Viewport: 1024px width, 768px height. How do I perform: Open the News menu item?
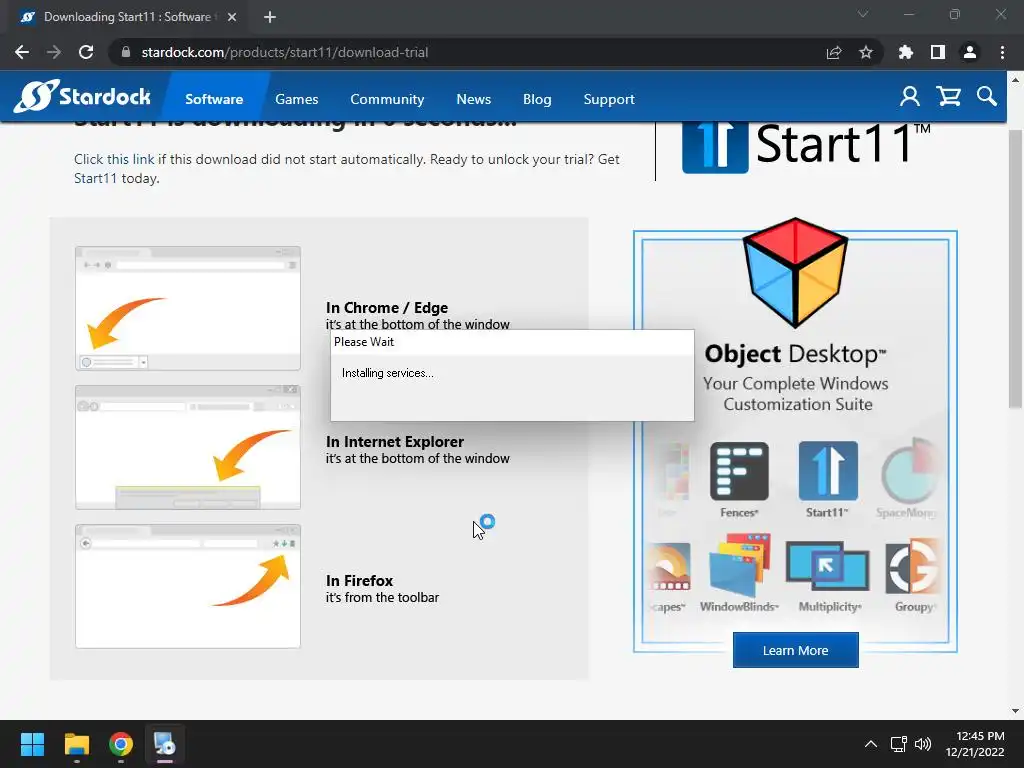(473, 99)
